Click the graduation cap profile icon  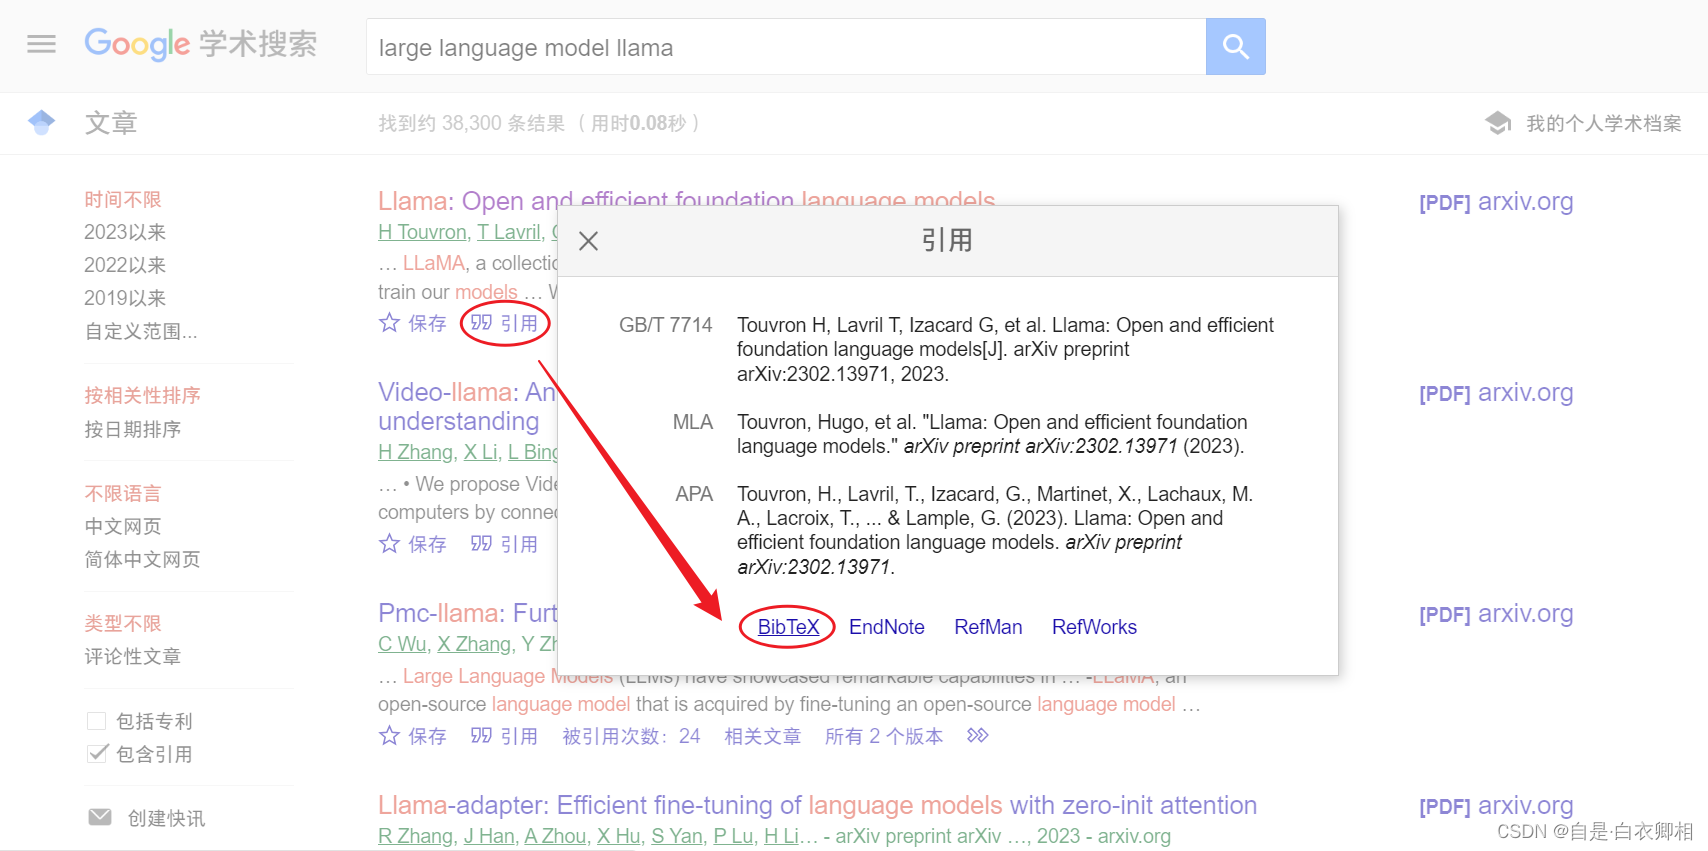click(x=1498, y=123)
